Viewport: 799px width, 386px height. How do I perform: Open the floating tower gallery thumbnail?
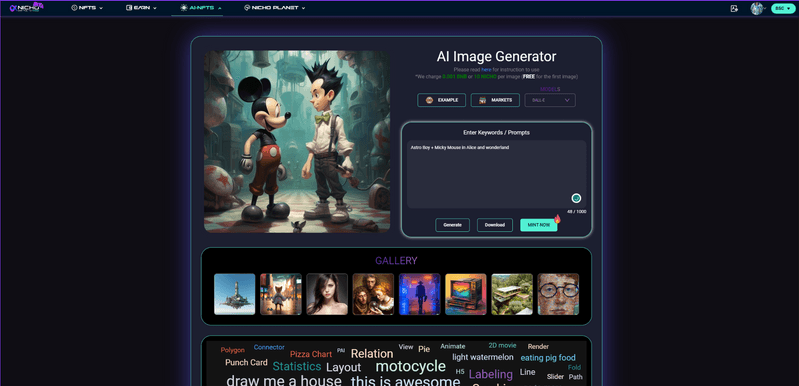coord(234,294)
